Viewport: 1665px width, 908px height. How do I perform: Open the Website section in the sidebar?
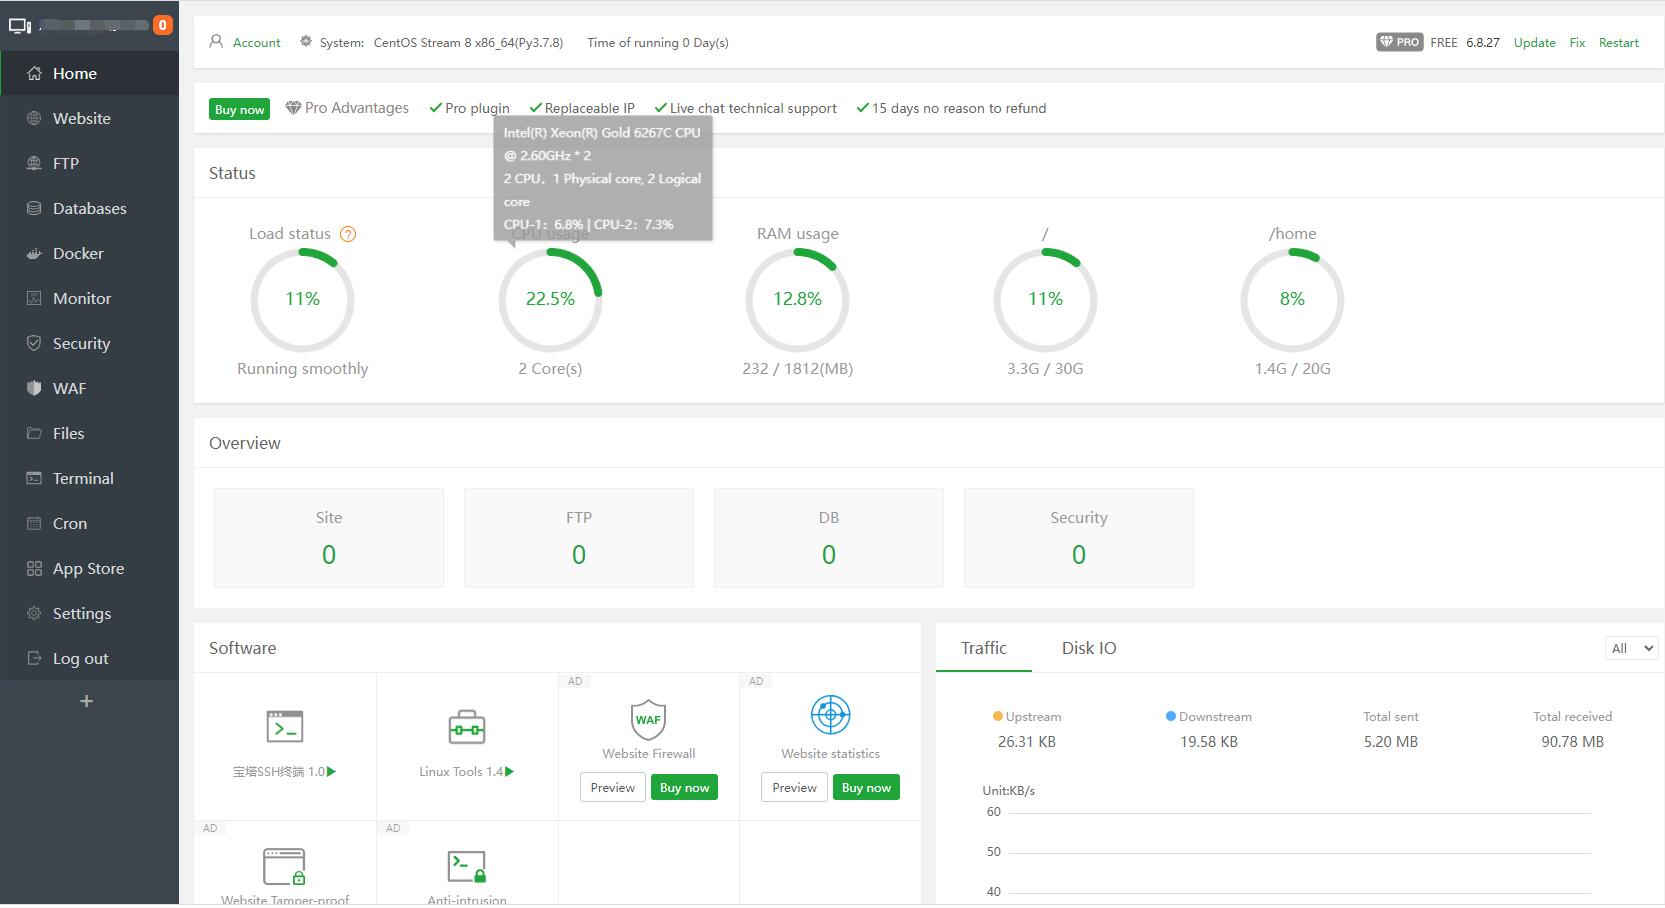(x=89, y=118)
